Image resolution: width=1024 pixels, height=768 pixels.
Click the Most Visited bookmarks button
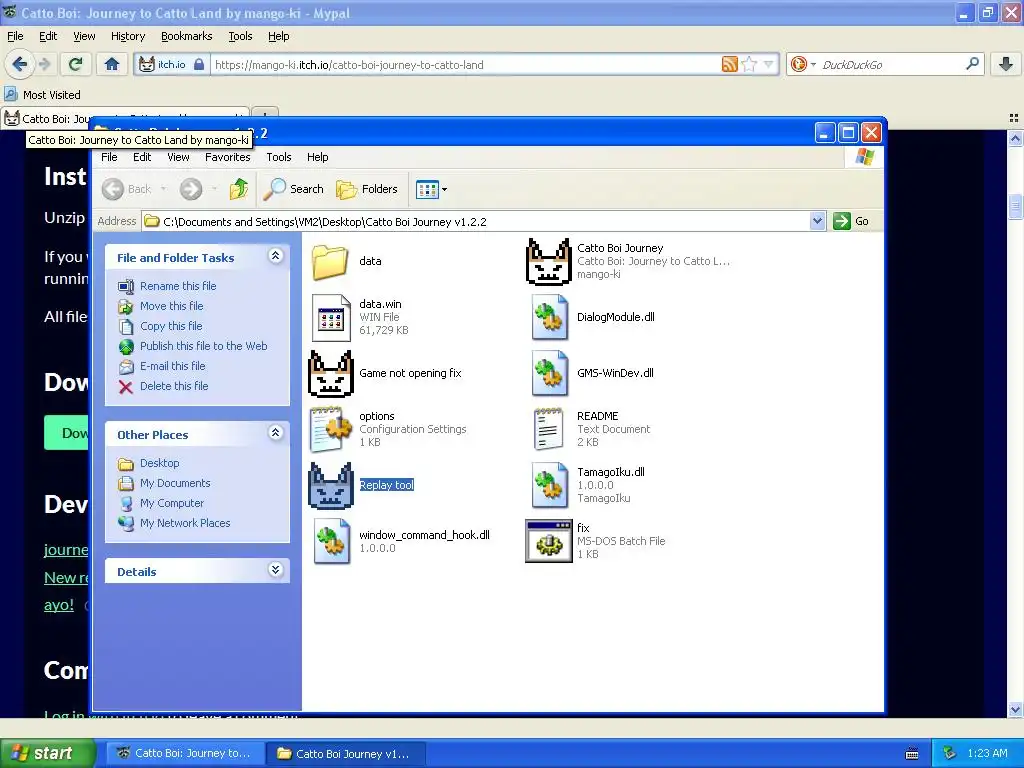pyautogui.click(x=43, y=95)
